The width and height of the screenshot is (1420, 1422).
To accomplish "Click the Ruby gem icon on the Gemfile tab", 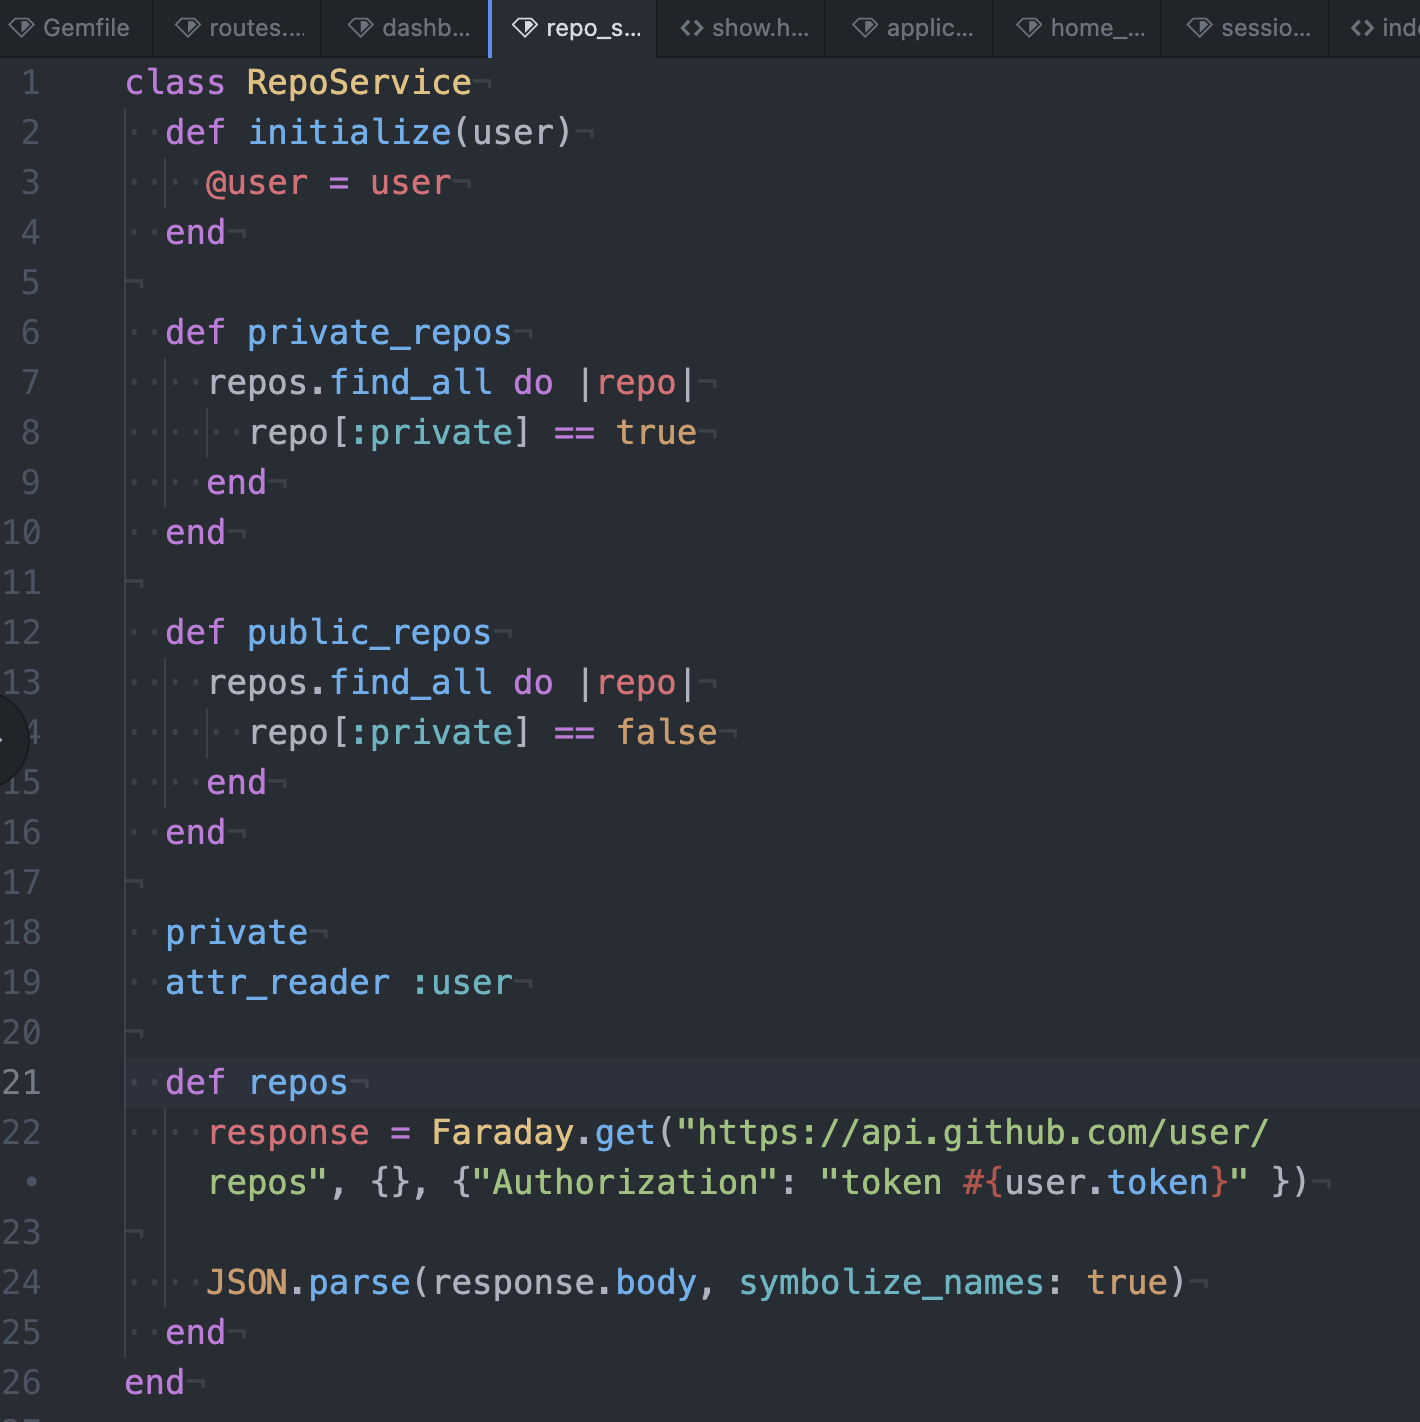I will 21,28.
